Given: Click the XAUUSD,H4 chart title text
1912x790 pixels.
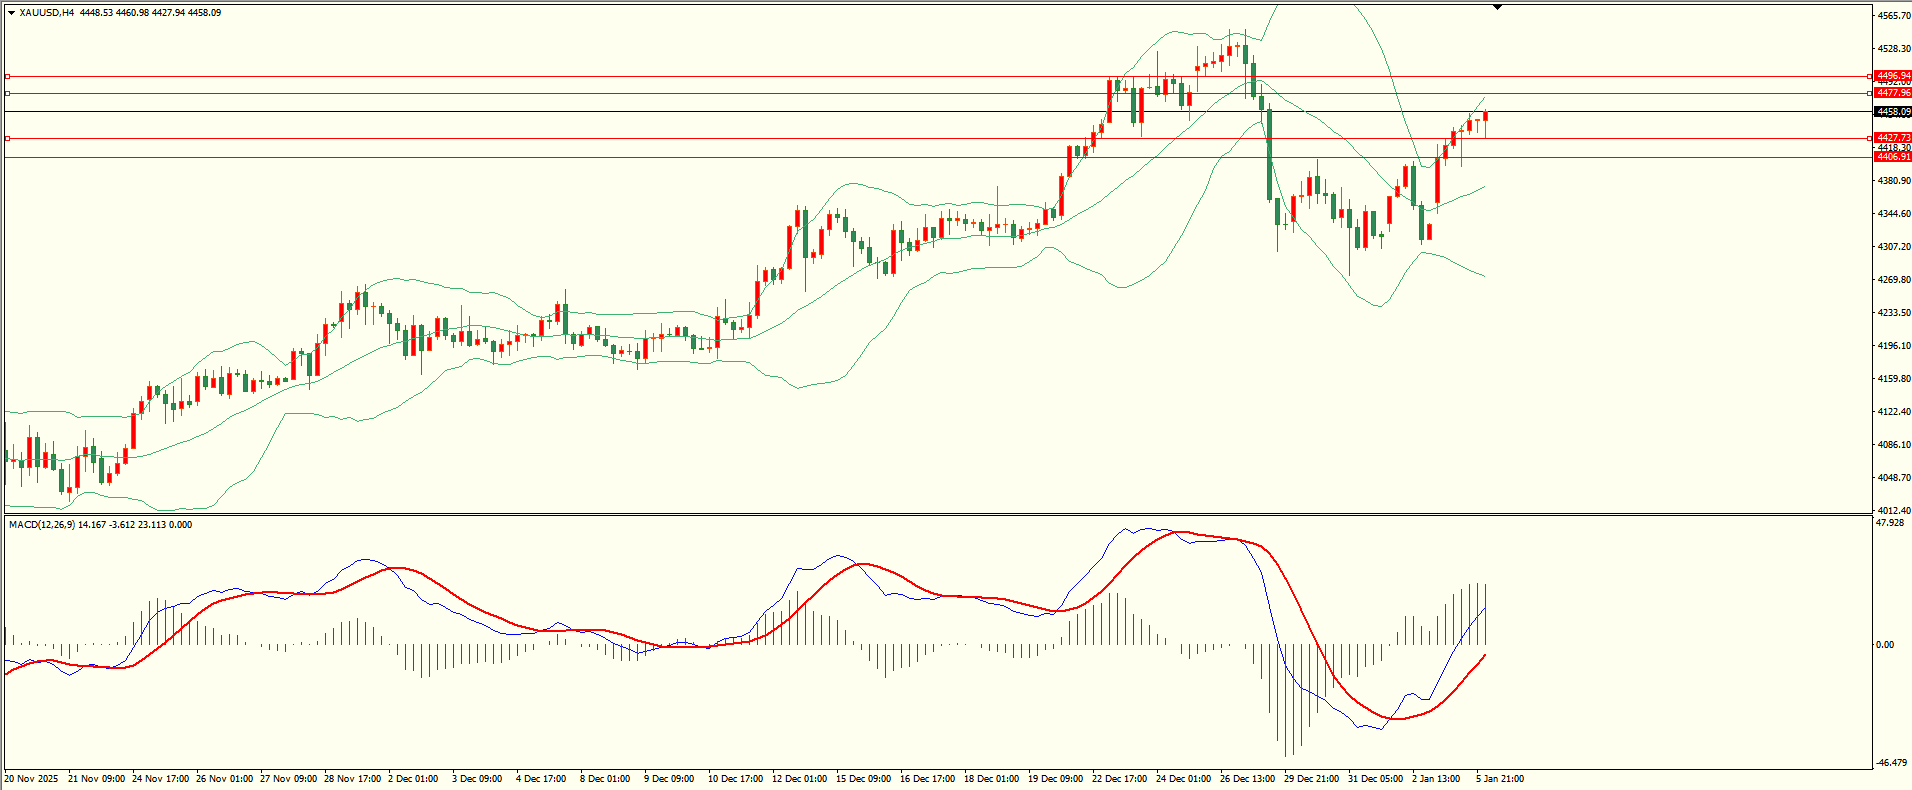Looking at the screenshot, I should coord(46,13).
